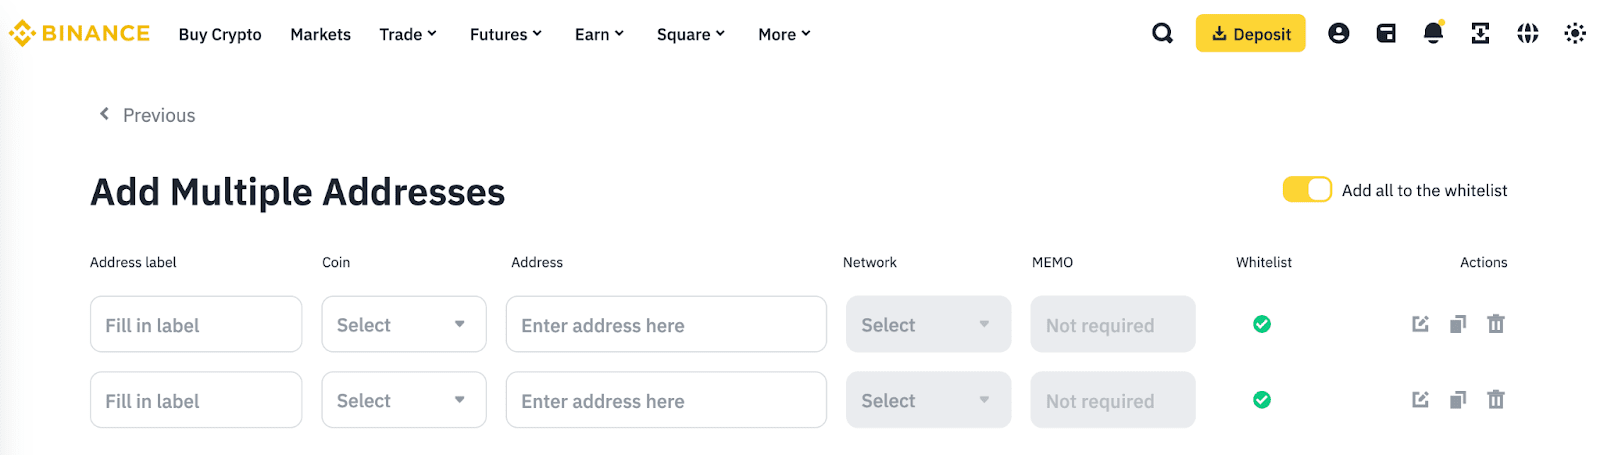Open the first row Coin dropdown
The width and height of the screenshot is (1600, 455).
[403, 324]
